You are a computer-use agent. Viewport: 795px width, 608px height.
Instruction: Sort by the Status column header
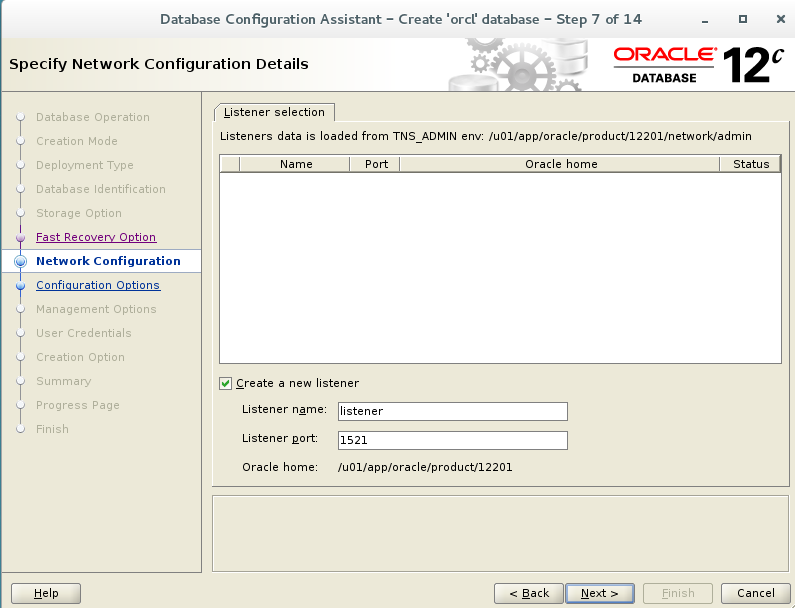click(x=750, y=164)
